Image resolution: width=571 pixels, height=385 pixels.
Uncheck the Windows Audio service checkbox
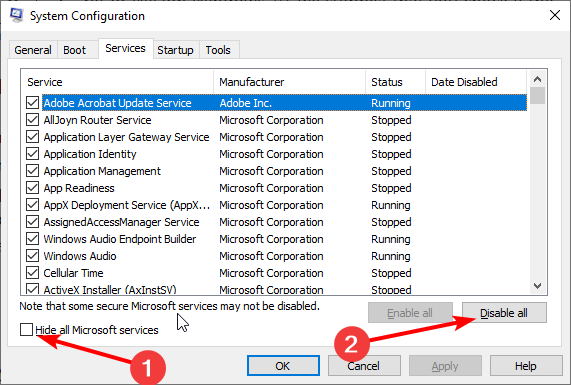pos(32,256)
